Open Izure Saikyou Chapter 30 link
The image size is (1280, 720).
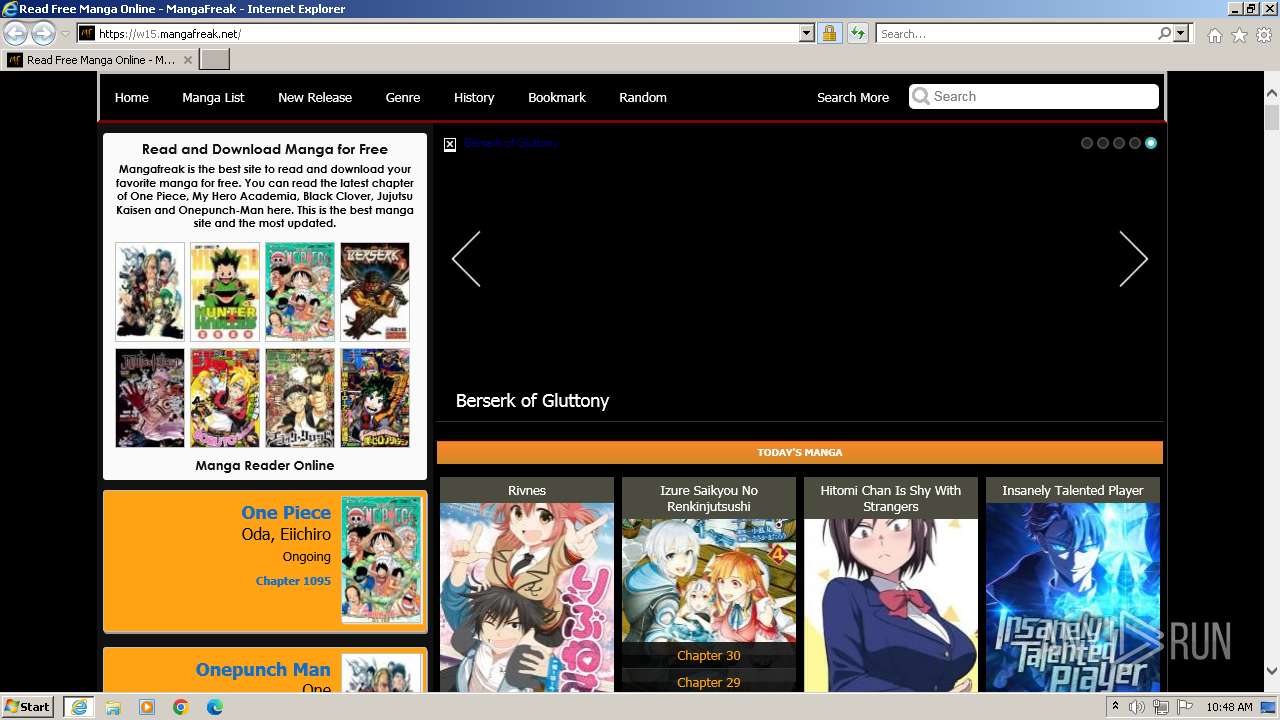click(x=709, y=655)
